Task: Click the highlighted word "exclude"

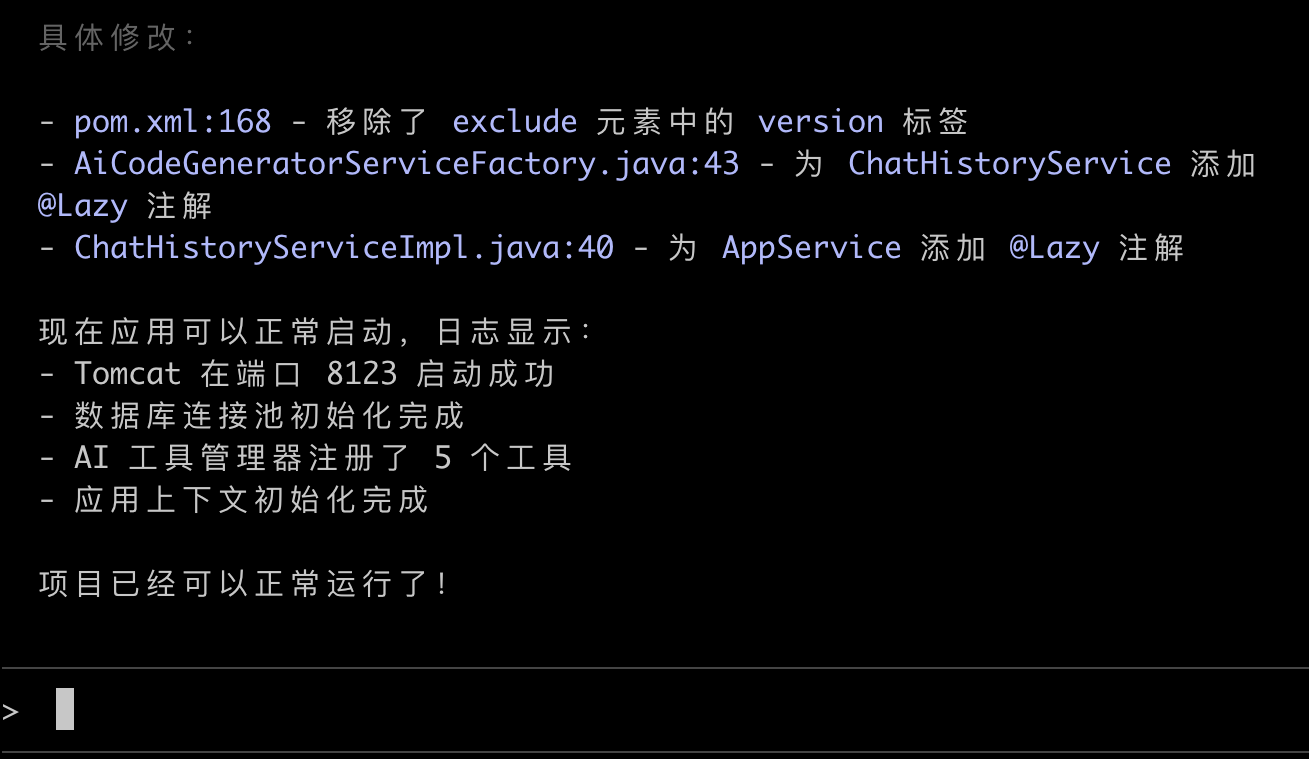Action: pos(515,122)
